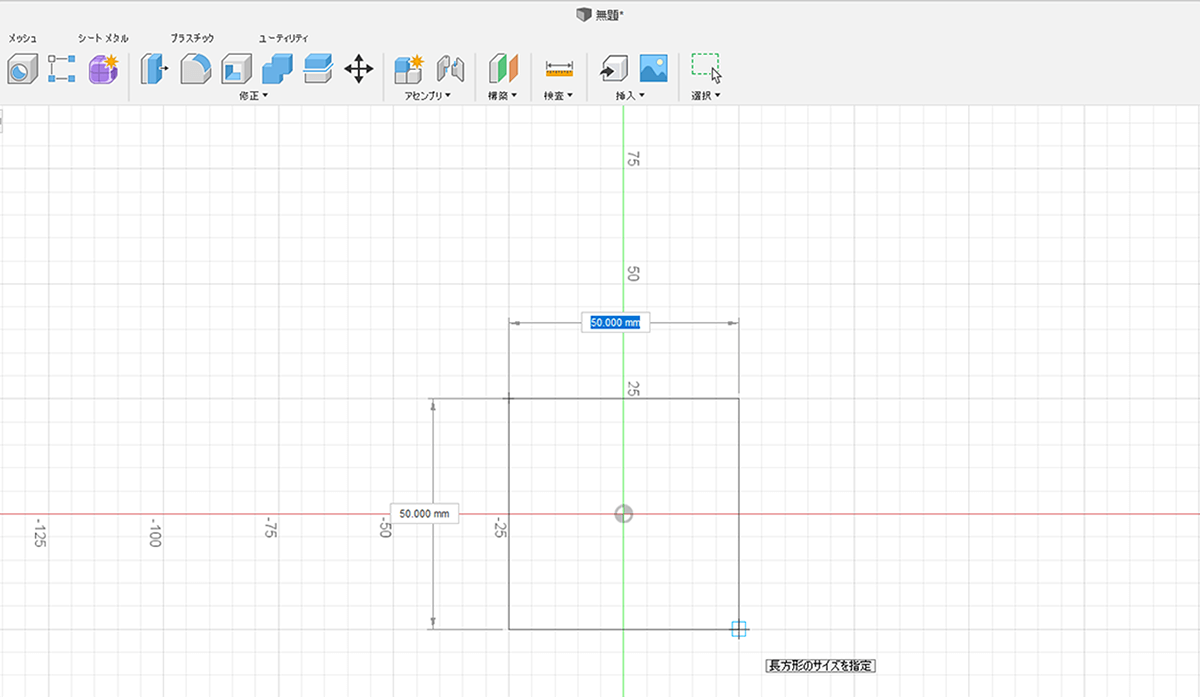Pick the Rectangular Pattern icon
Viewport: 1200px width, 697px height.
62,69
